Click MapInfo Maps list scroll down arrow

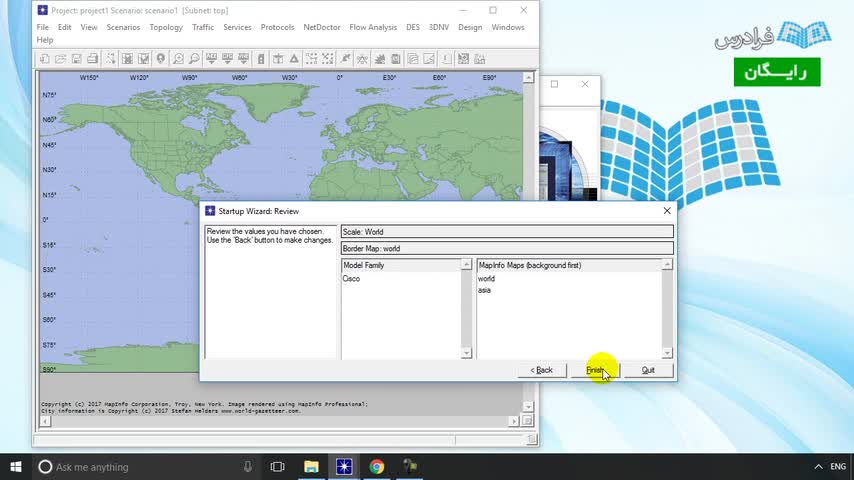667,353
